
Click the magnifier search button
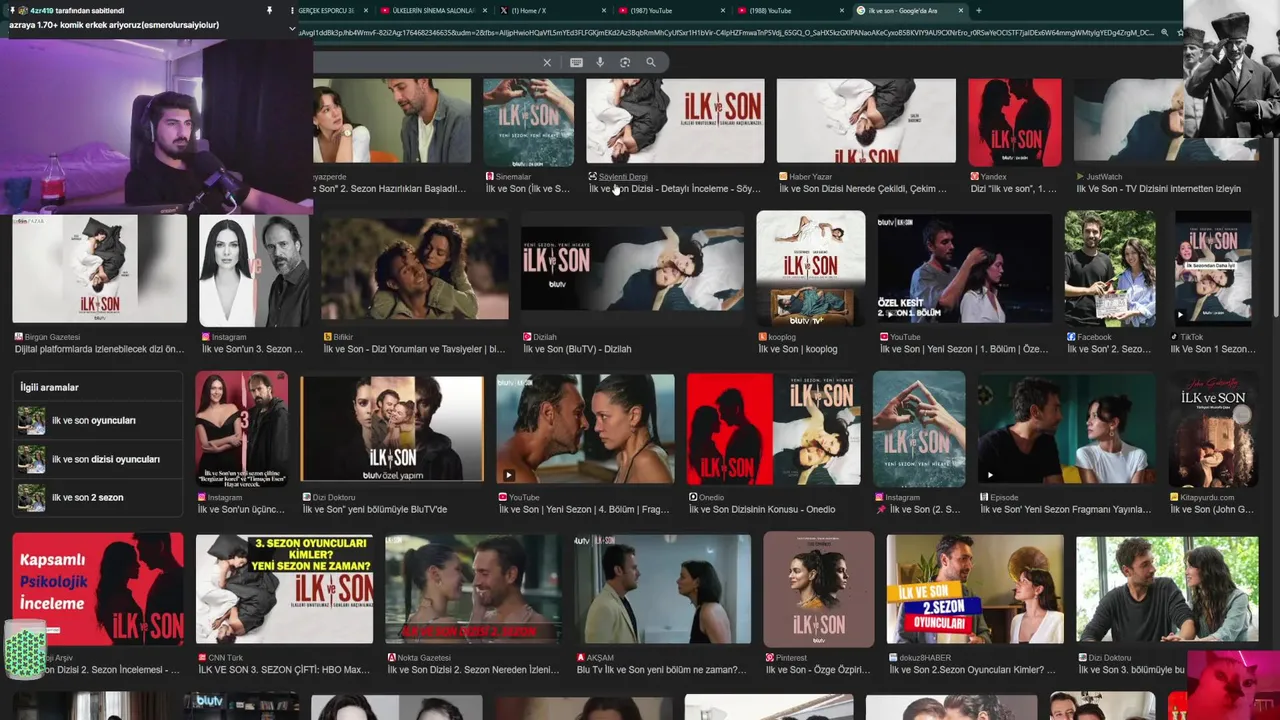(x=651, y=62)
